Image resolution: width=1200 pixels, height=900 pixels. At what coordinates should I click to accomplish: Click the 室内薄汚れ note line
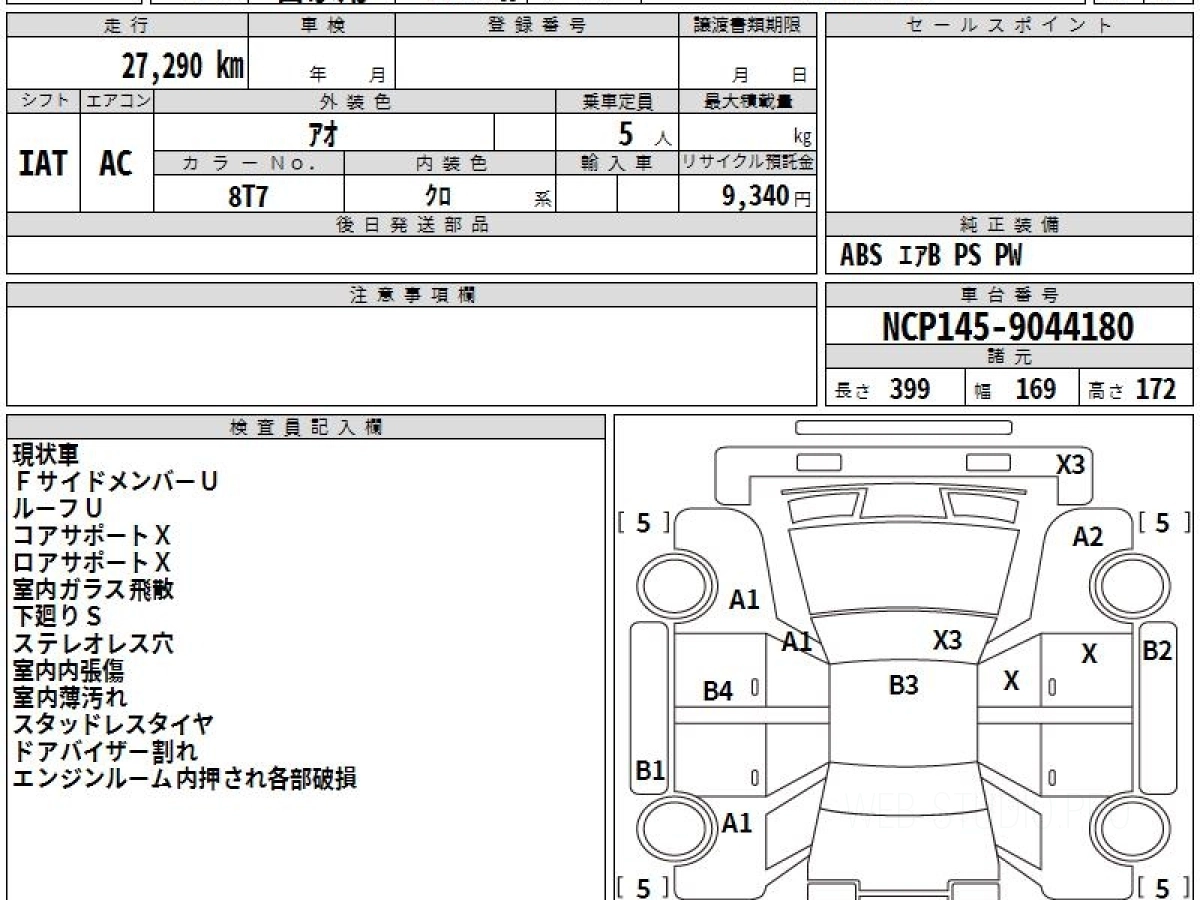coord(70,697)
